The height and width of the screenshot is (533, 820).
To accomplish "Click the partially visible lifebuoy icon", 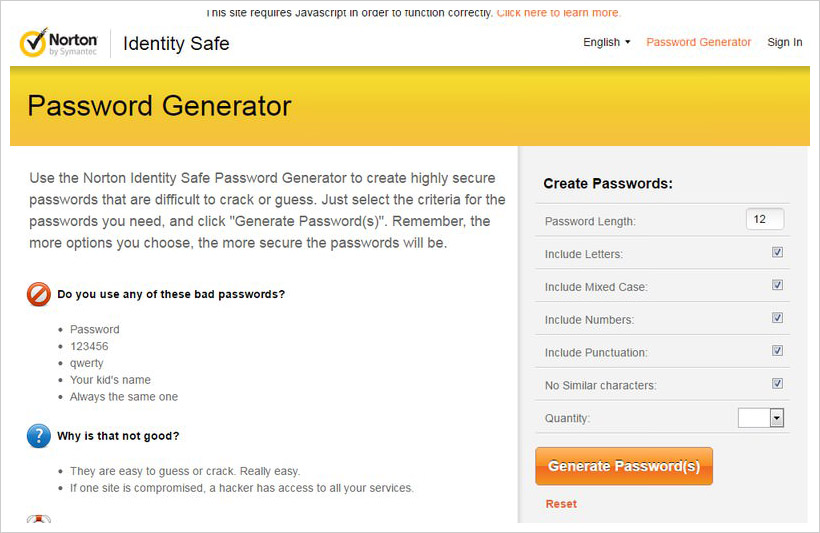I will coord(39,518).
